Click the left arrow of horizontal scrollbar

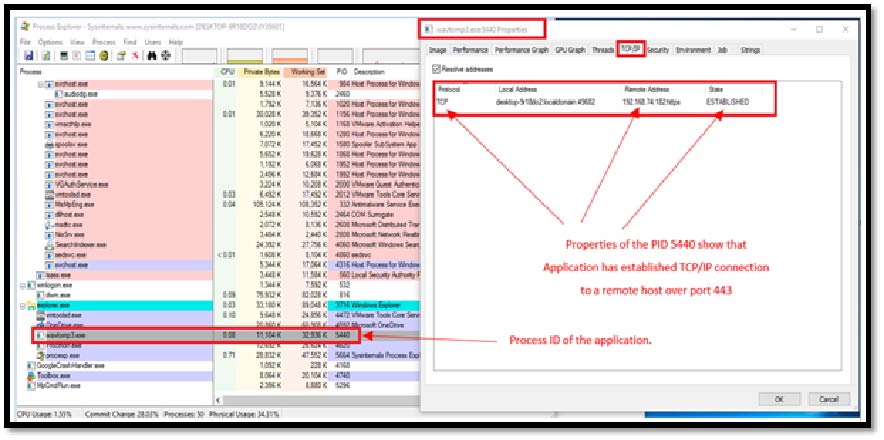pyautogui.click(x=219, y=401)
